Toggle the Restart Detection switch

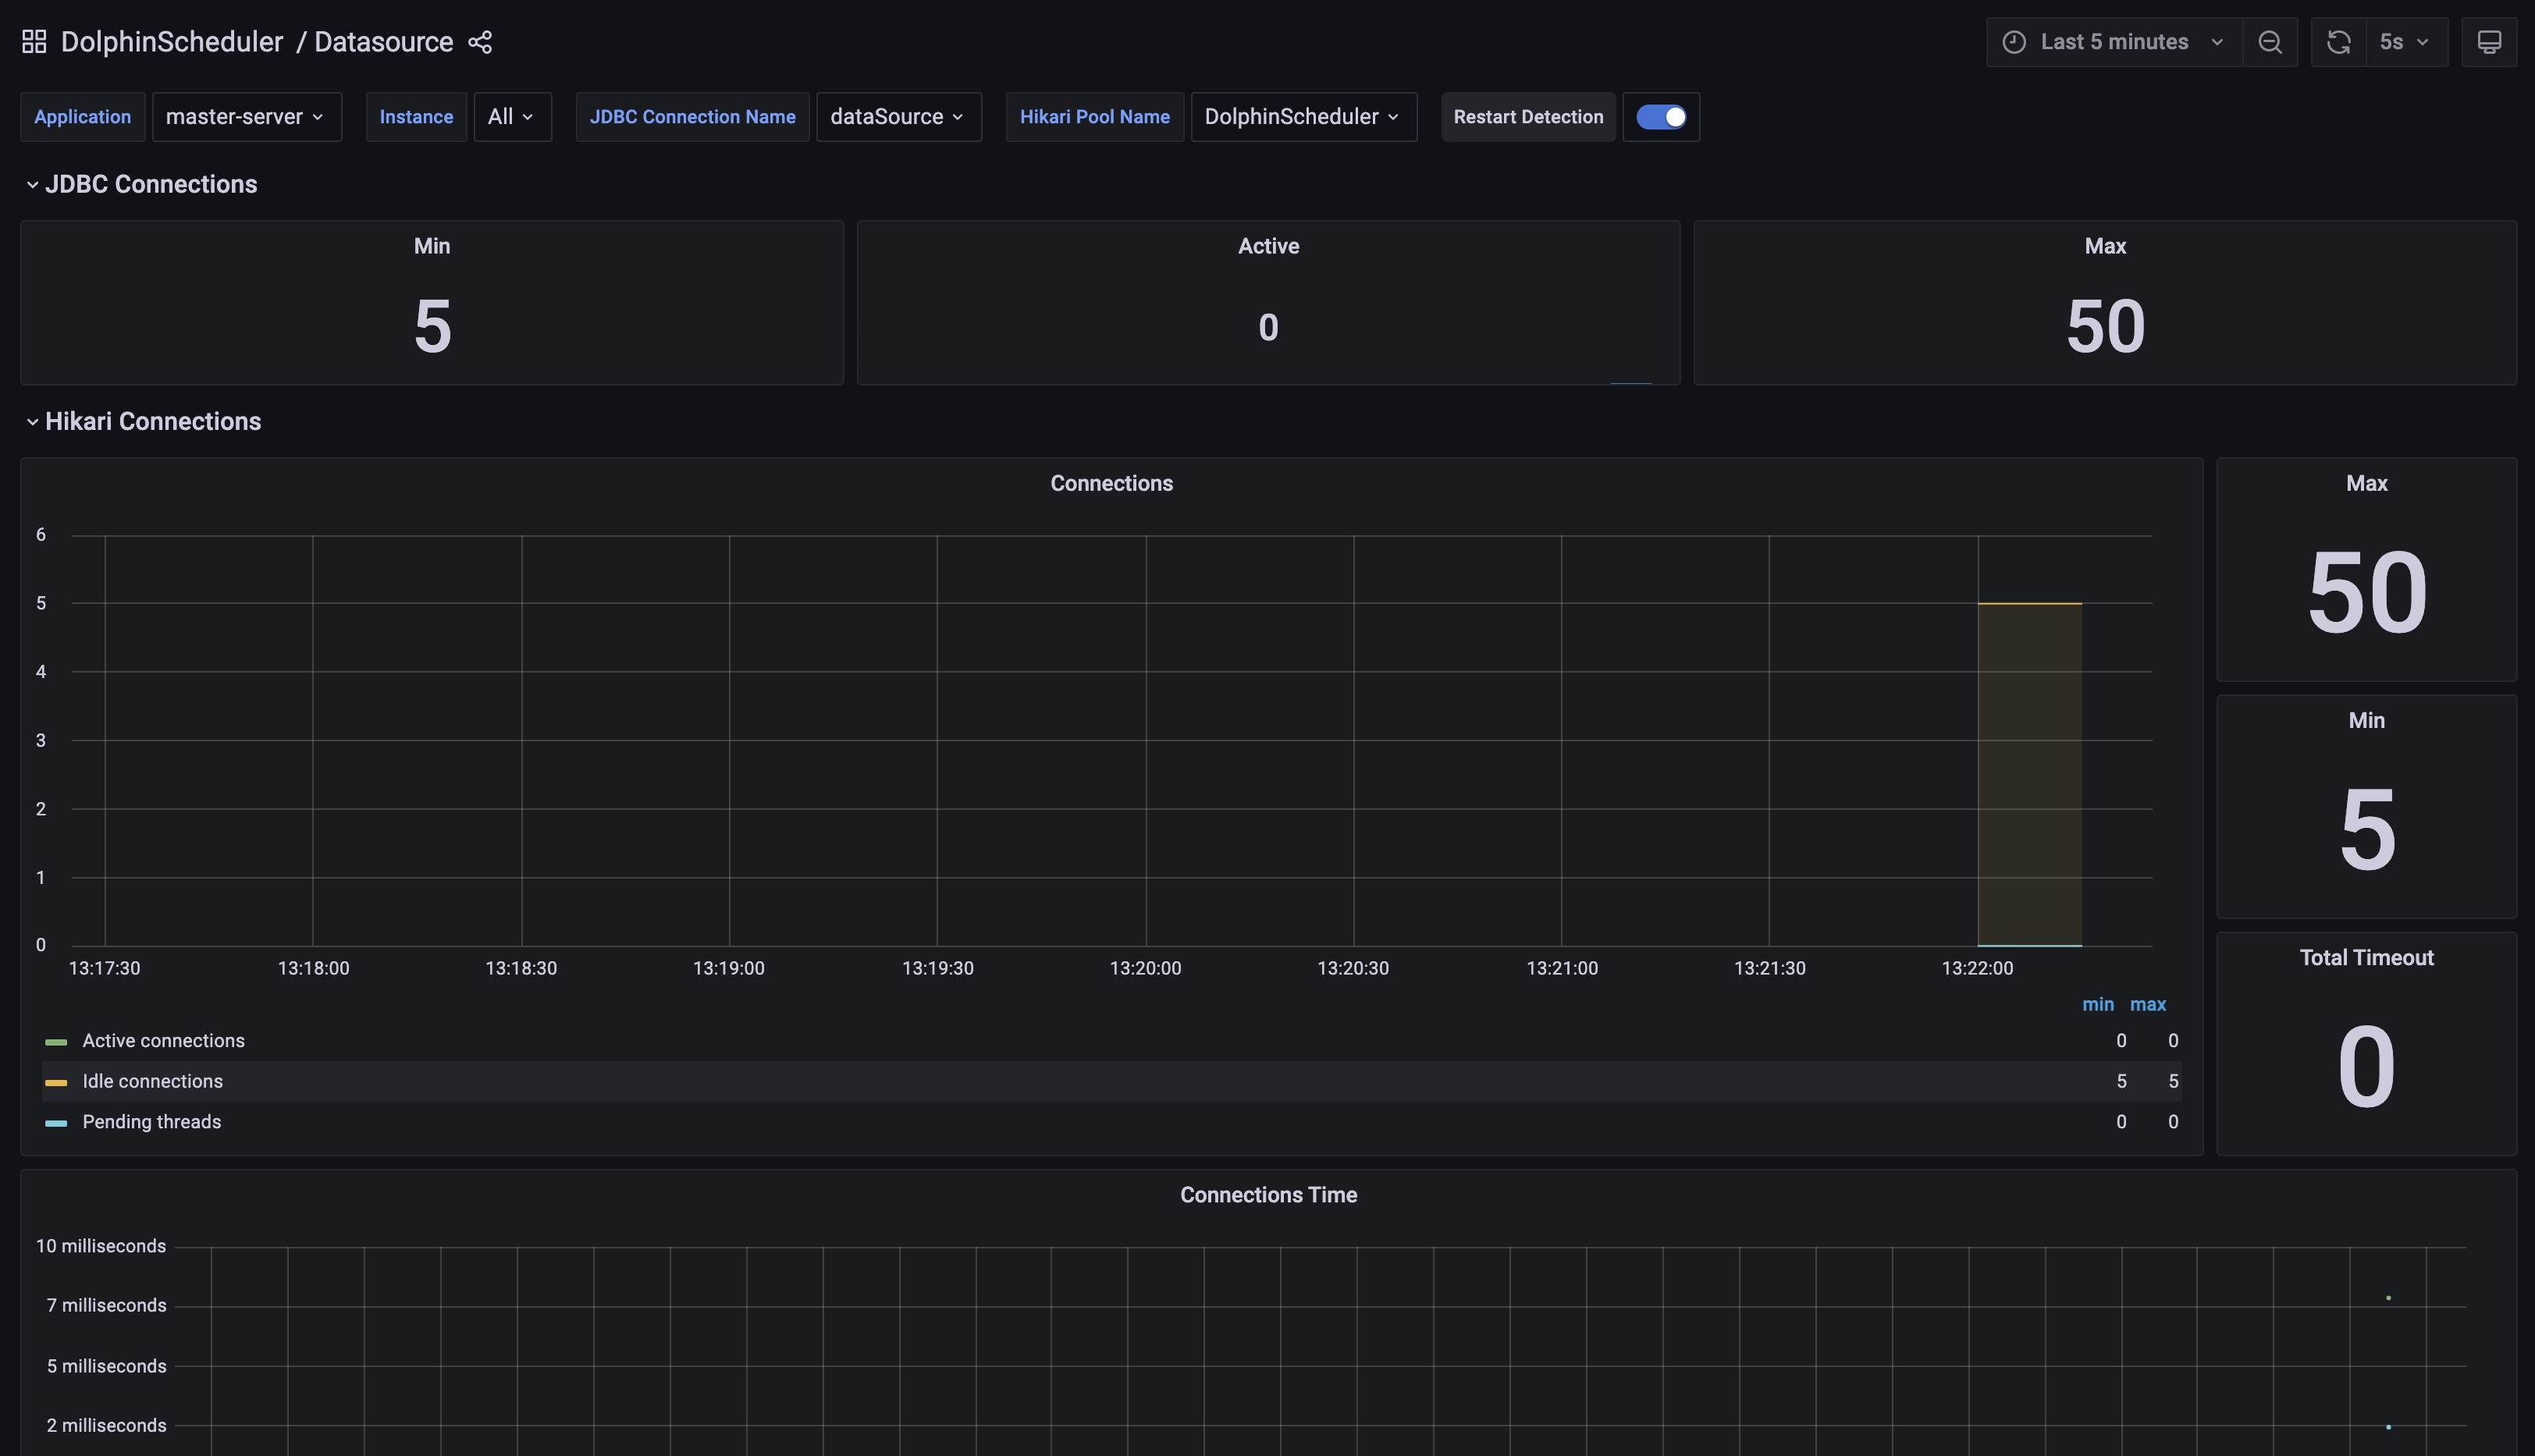(1660, 117)
